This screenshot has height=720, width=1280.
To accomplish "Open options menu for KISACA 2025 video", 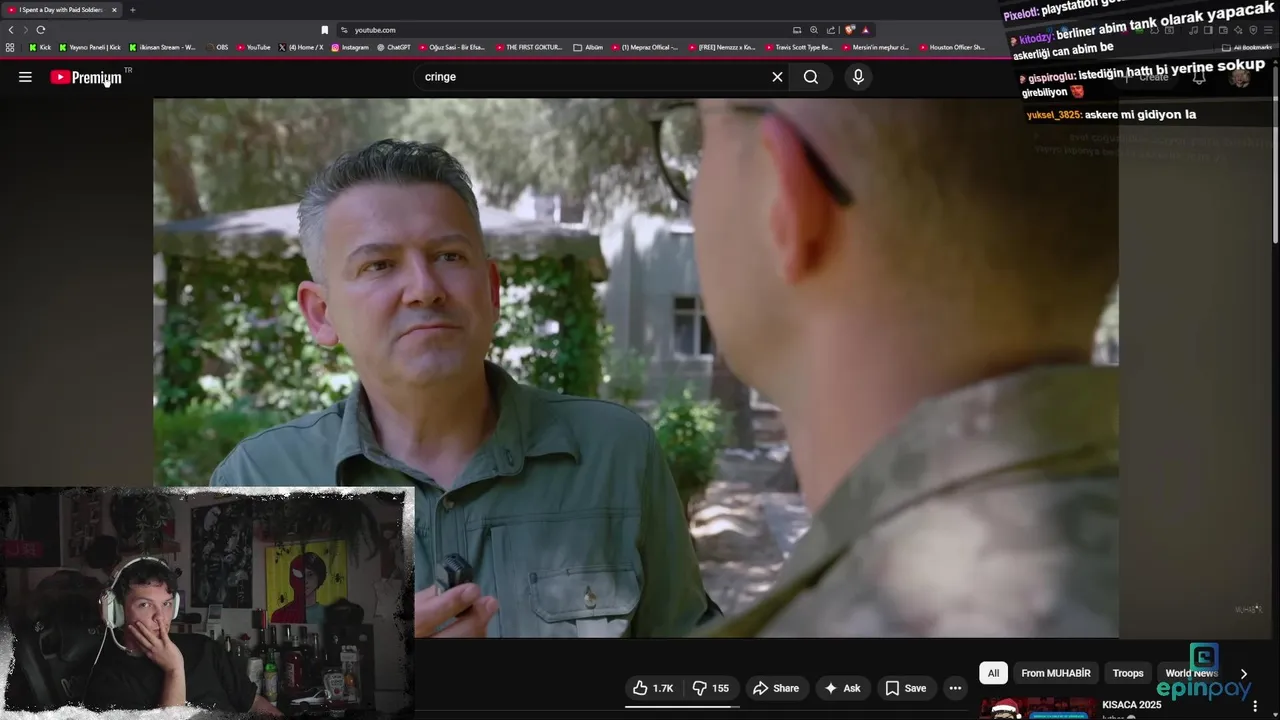I will (x=1255, y=707).
